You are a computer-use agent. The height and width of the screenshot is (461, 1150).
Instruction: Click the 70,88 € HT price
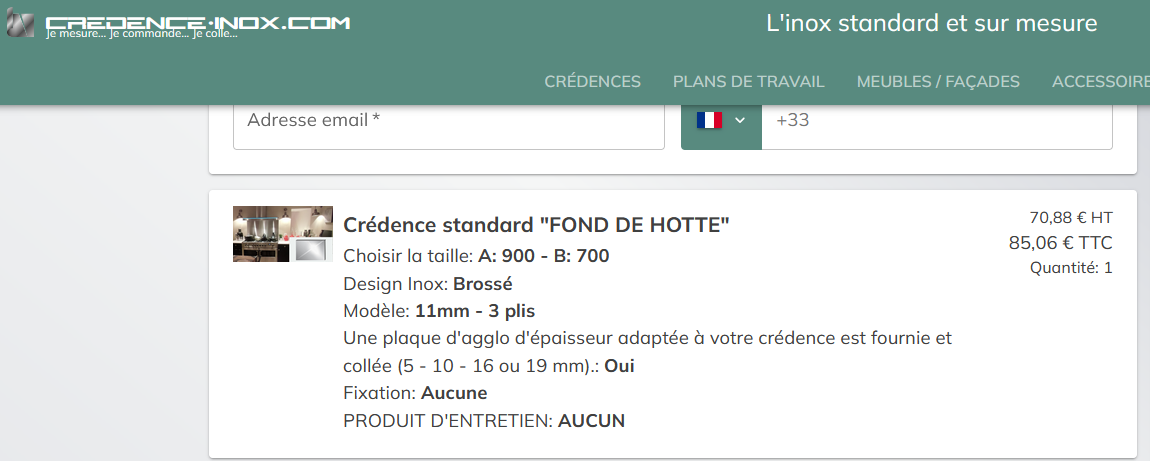point(1070,217)
